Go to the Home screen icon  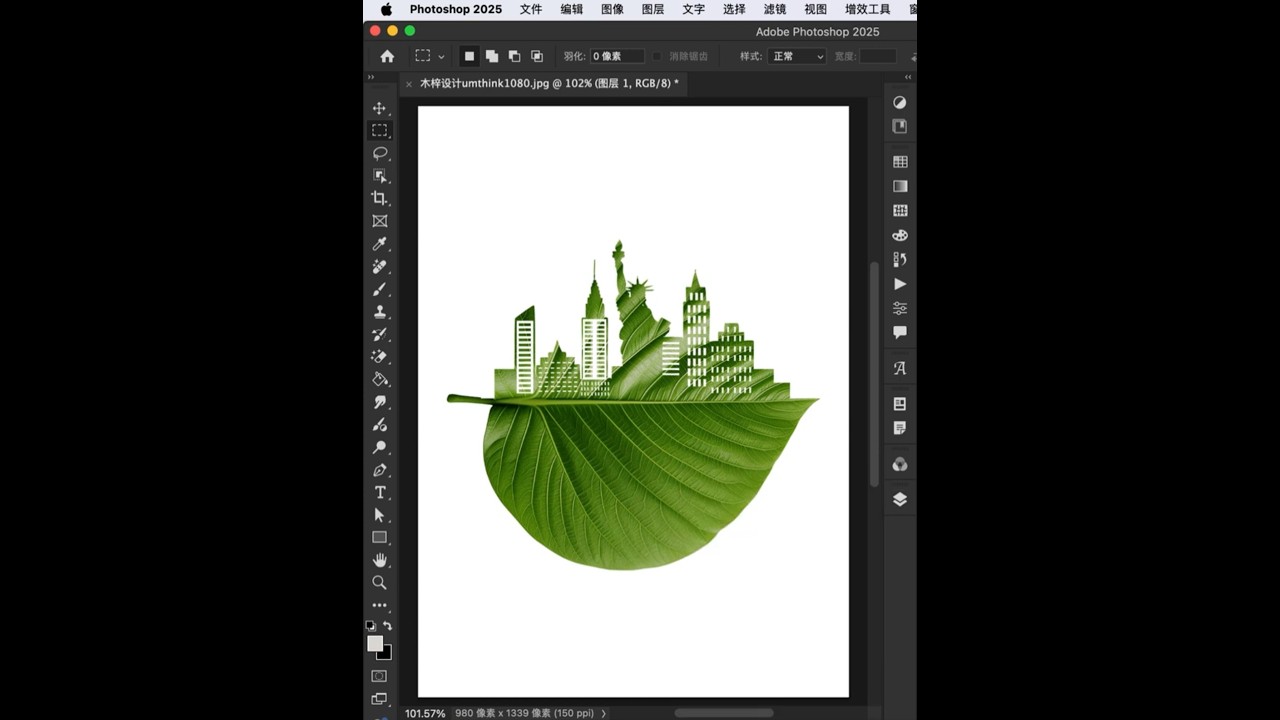coord(387,56)
